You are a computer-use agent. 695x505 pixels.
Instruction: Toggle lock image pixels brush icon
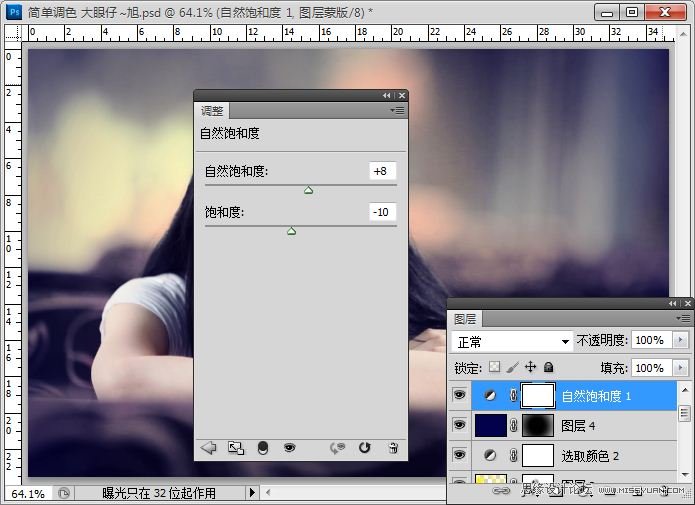pyautogui.click(x=513, y=367)
